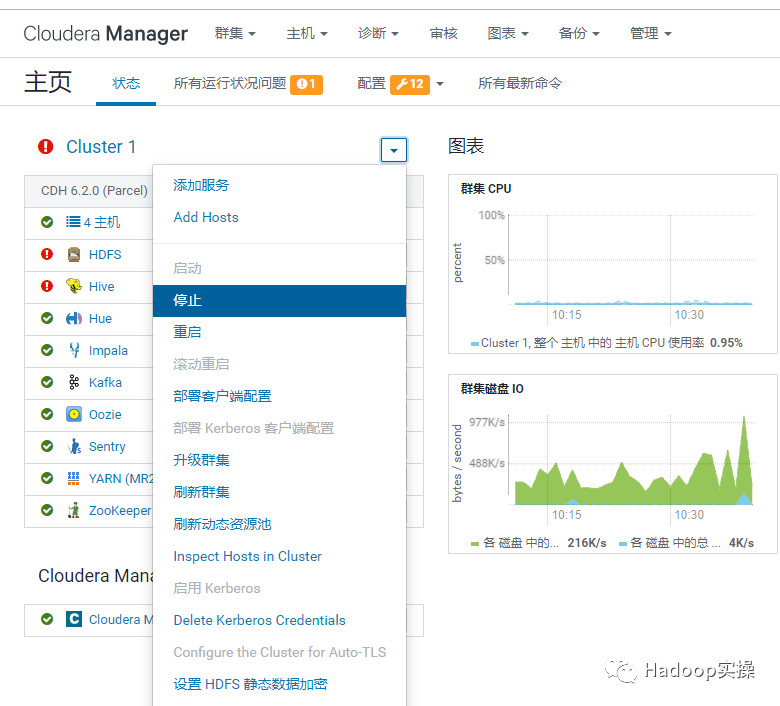This screenshot has height=706, width=780.
Task: Open the HDFS service link
Action: pos(105,255)
